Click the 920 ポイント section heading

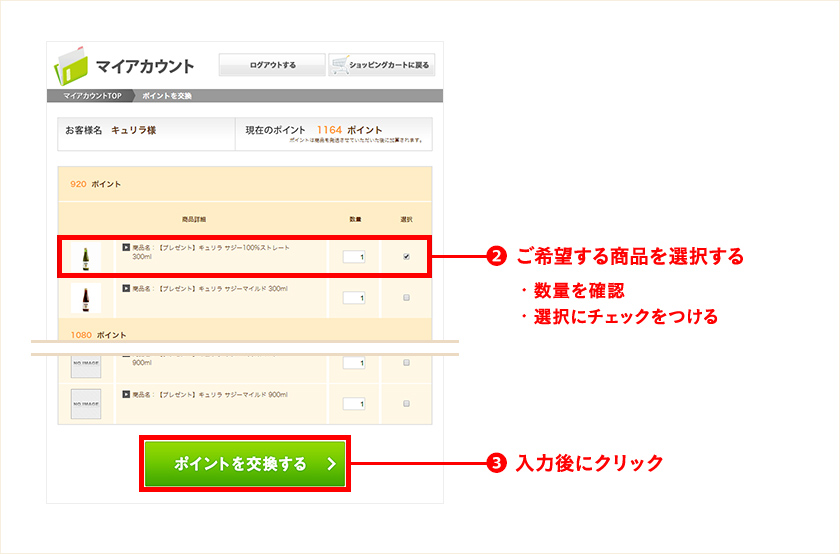(x=95, y=184)
